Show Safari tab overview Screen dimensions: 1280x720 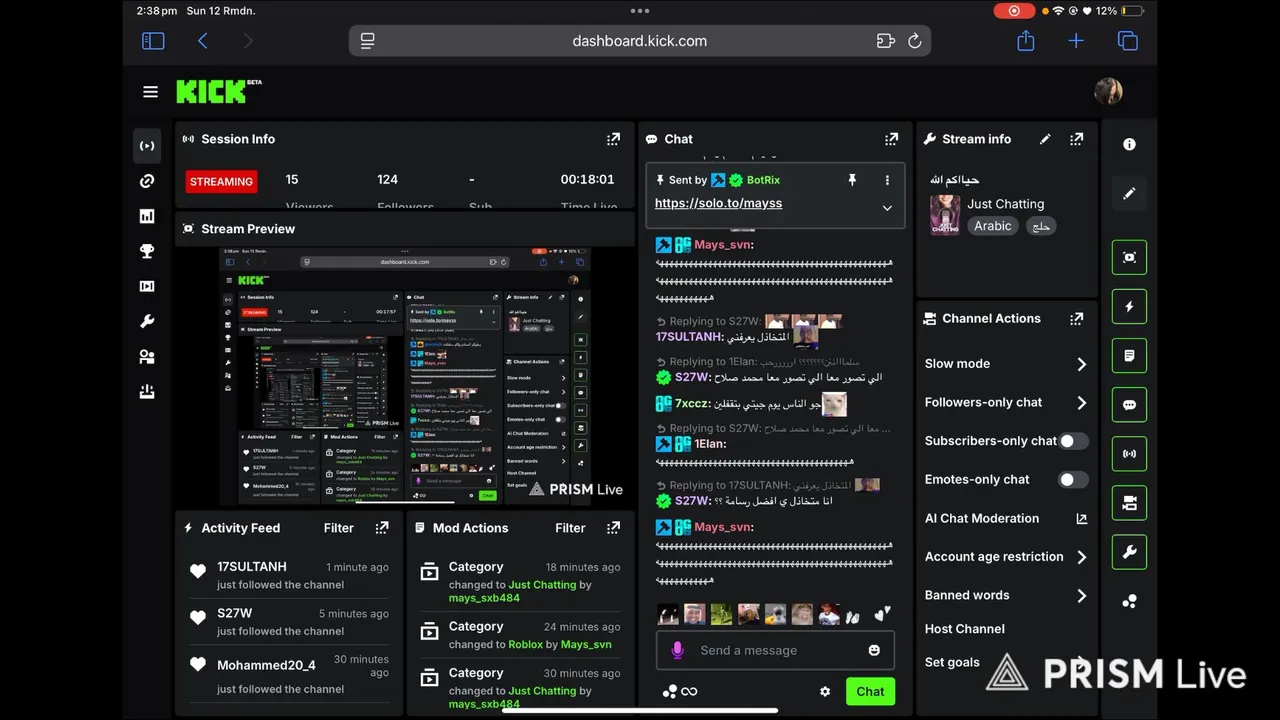pyautogui.click(x=1127, y=41)
